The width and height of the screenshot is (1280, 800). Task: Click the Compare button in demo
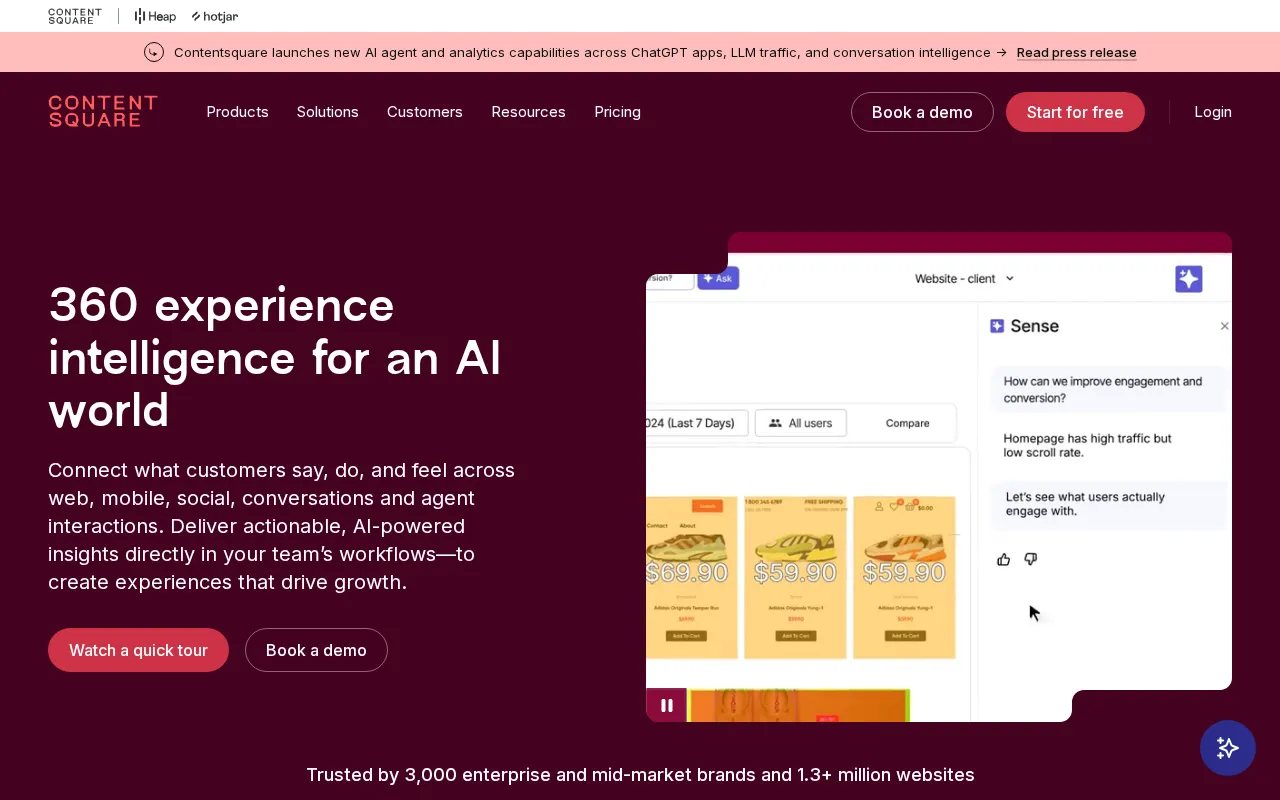pyautogui.click(x=908, y=423)
